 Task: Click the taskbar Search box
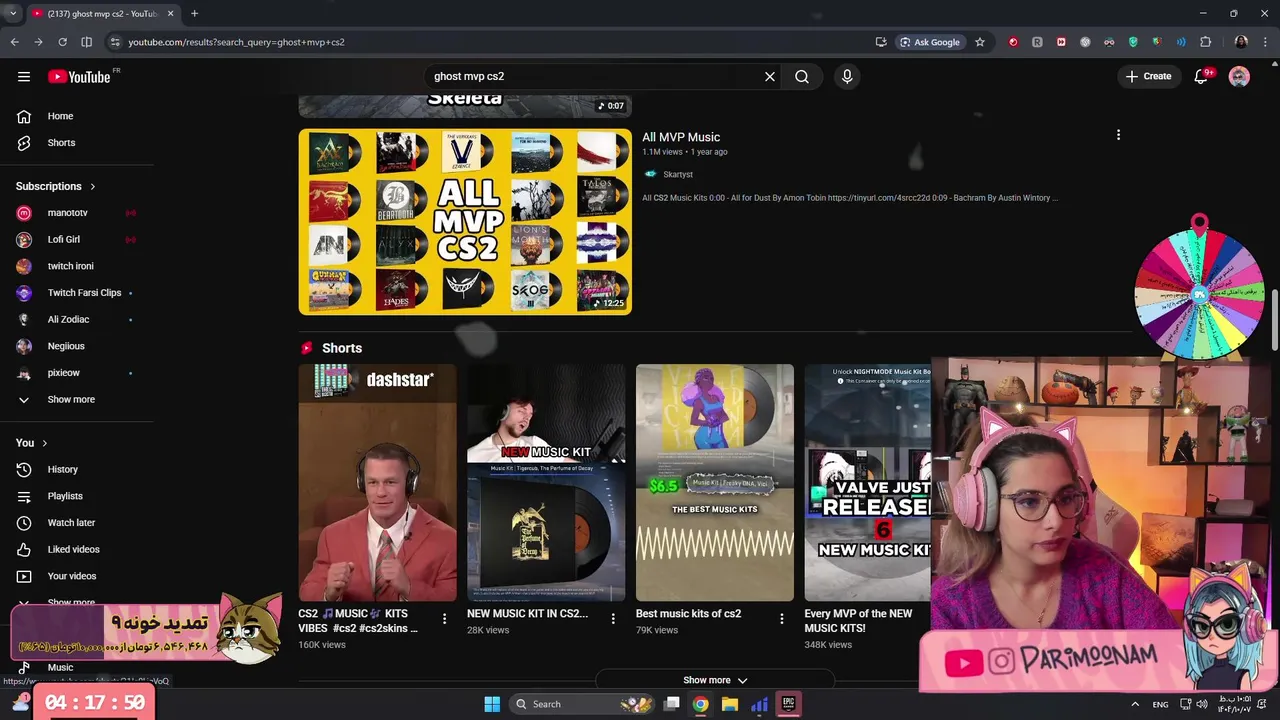tap(583, 704)
